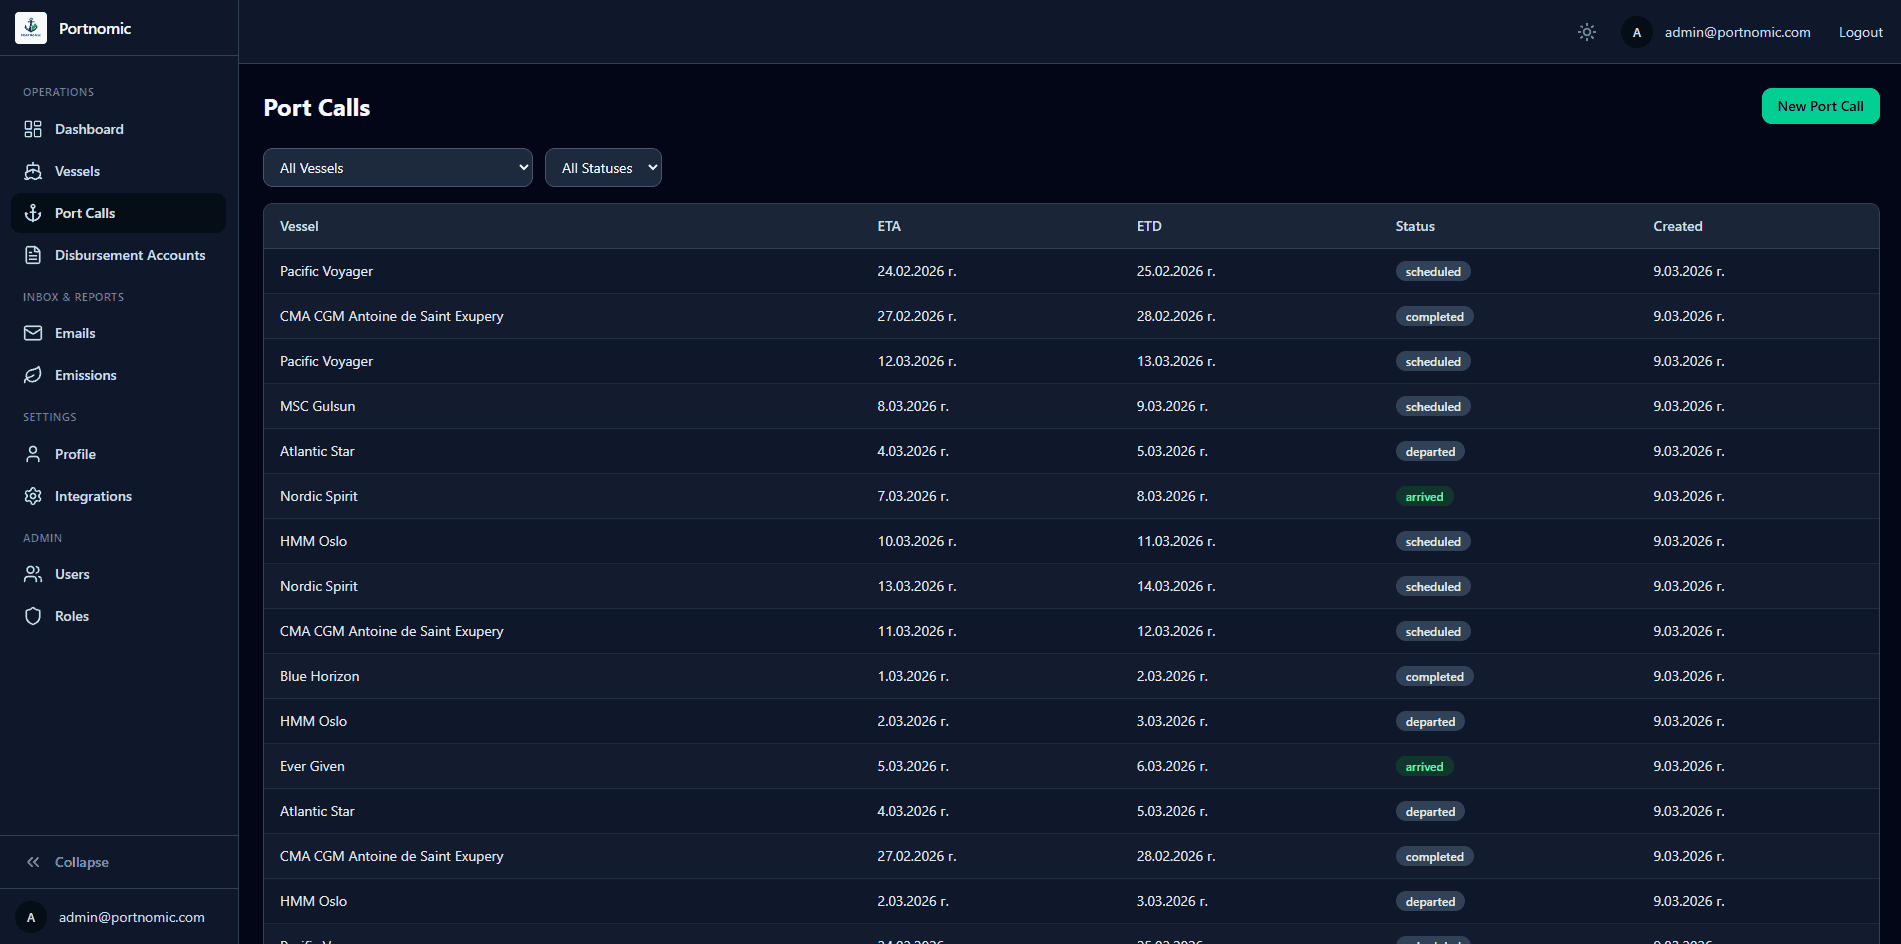This screenshot has height=944, width=1901.
Task: Click Logout in the top bar
Action: pos(1860,32)
